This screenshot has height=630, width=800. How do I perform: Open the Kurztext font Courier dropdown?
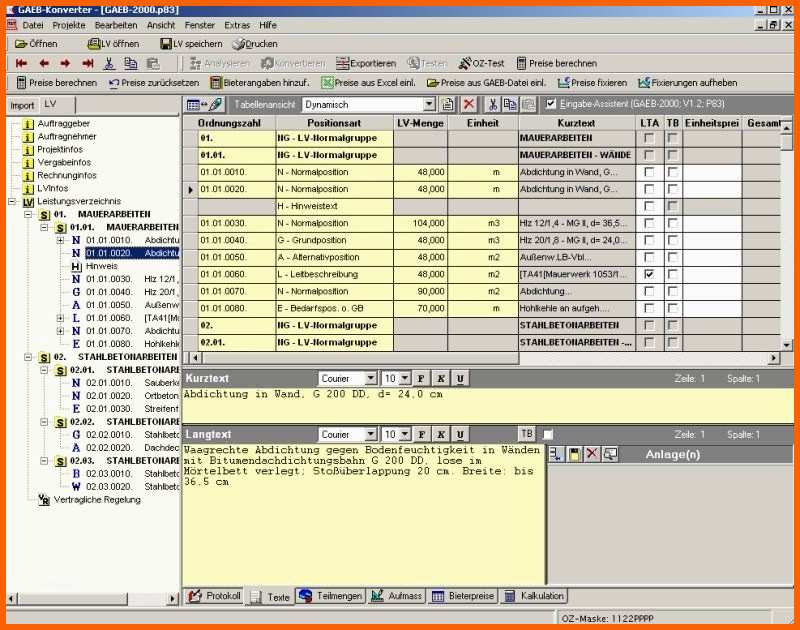click(371, 379)
